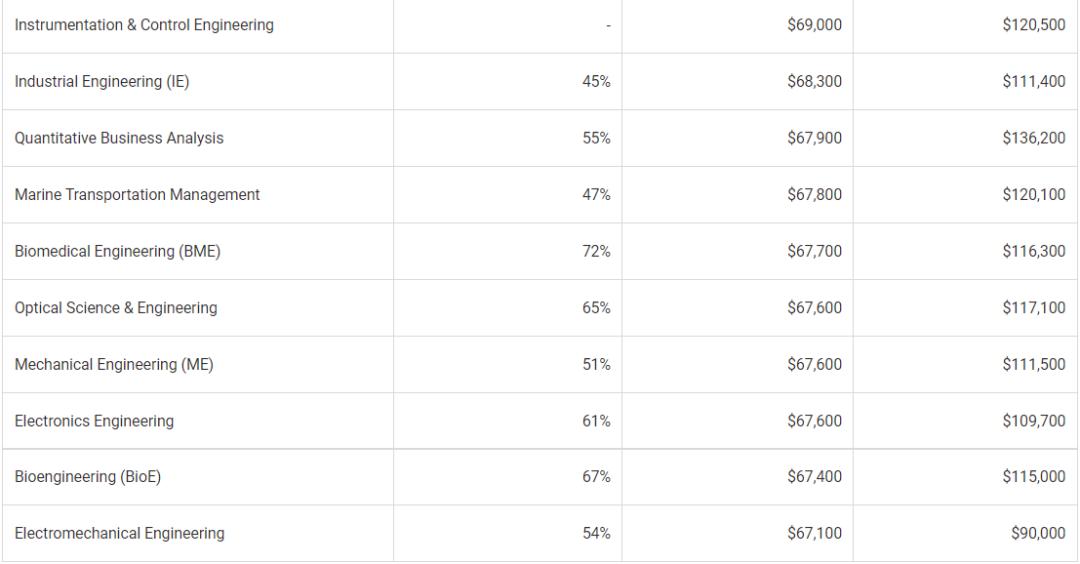Select the Biomedical Engineering (BME) major name
Image resolution: width=1080 pixels, height=564 pixels.
click(x=117, y=251)
